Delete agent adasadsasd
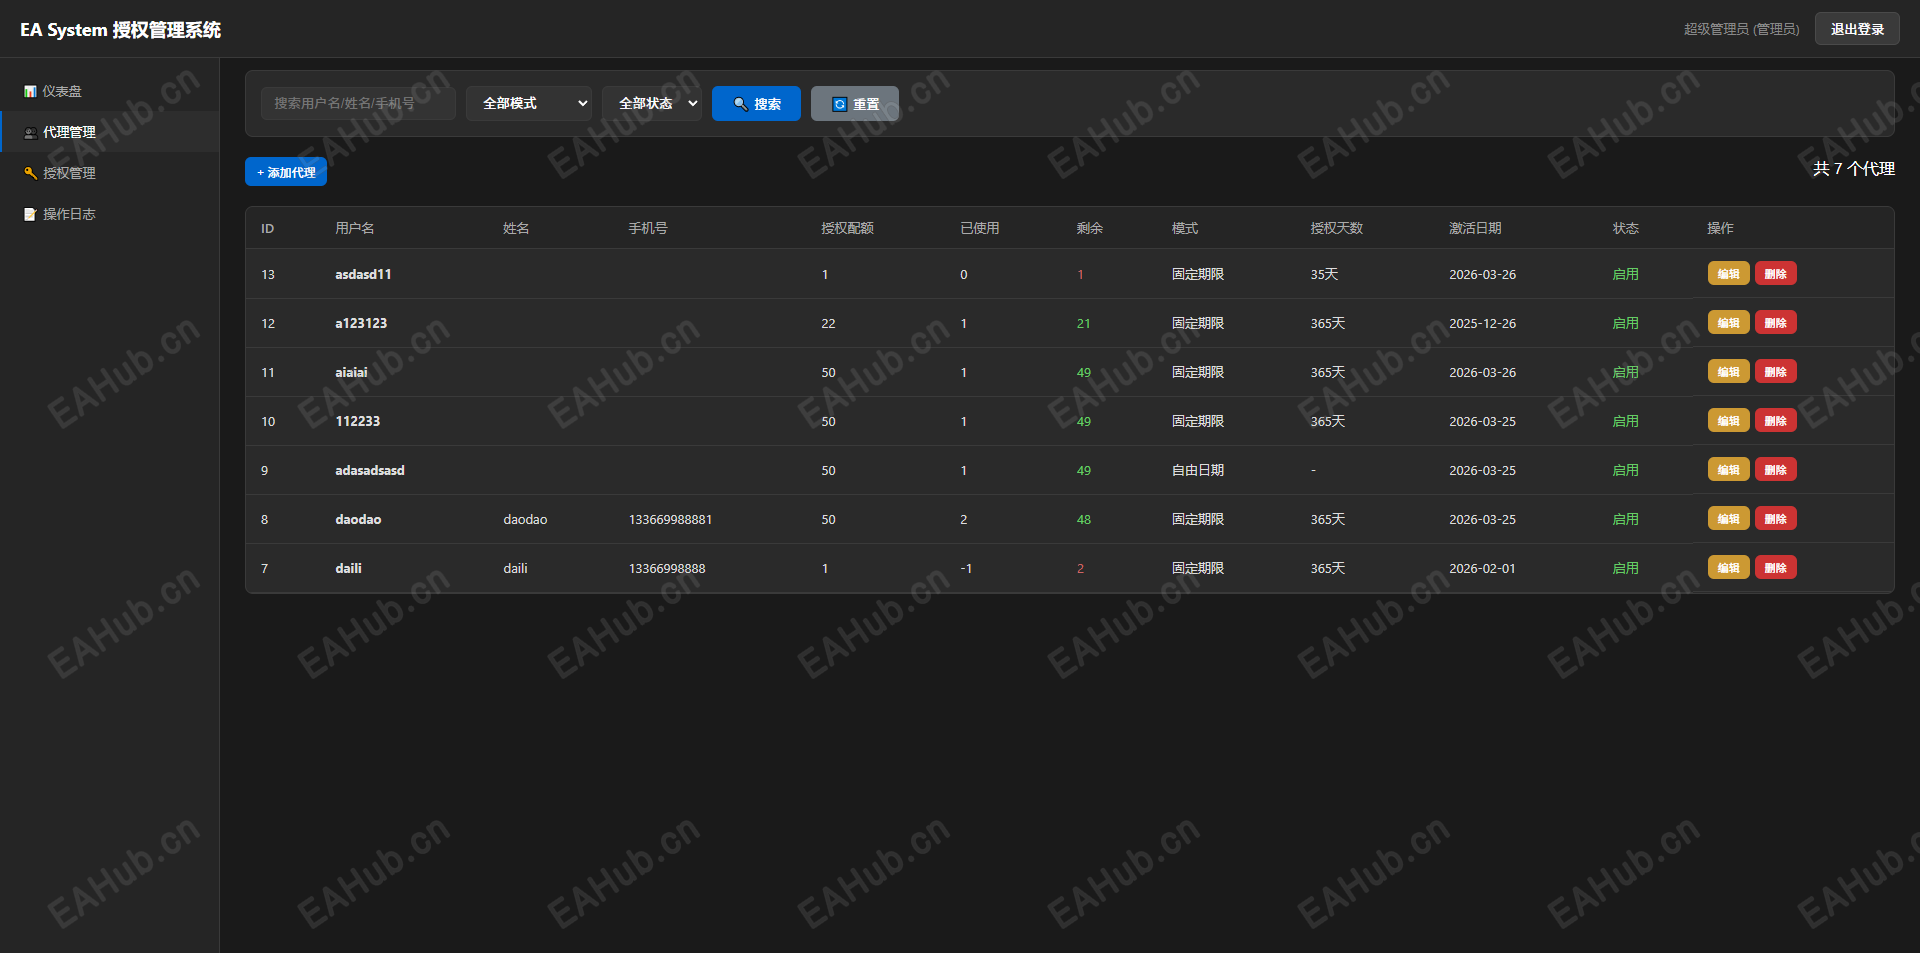The width and height of the screenshot is (1920, 953). tap(1775, 470)
